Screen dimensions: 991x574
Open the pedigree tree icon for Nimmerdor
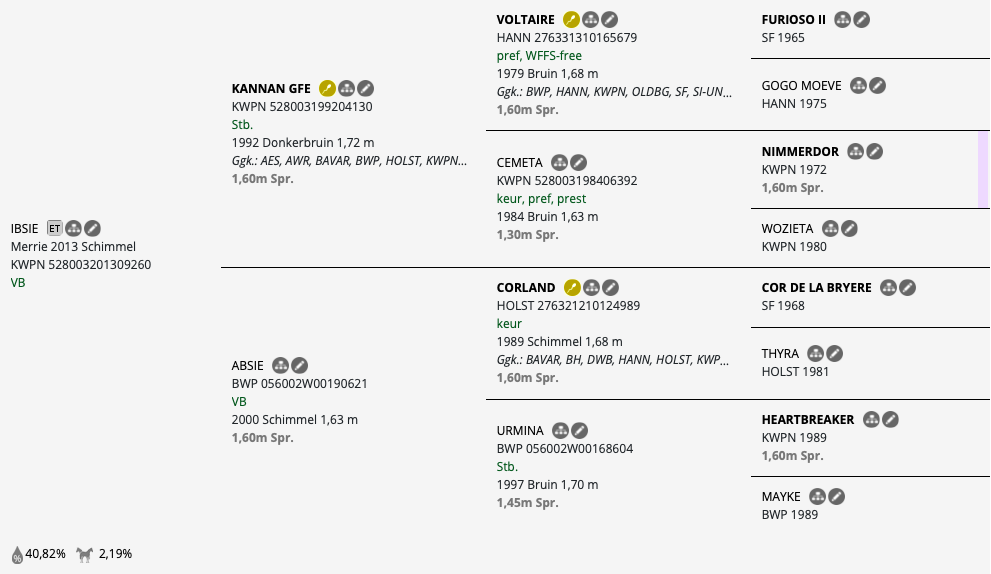855,152
